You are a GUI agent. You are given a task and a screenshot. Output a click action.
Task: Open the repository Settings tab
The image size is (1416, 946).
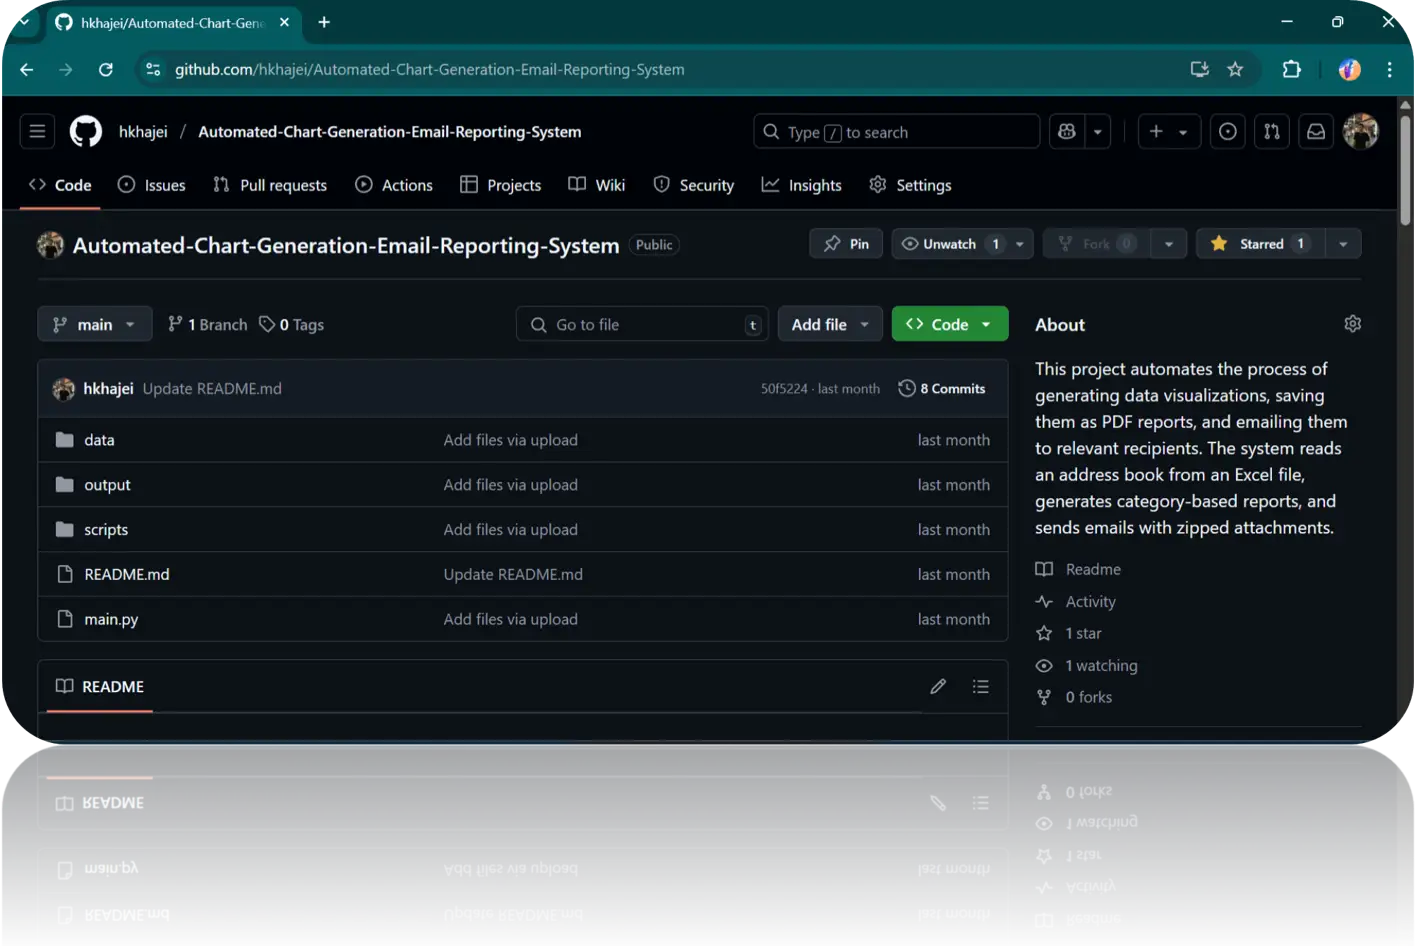(909, 184)
